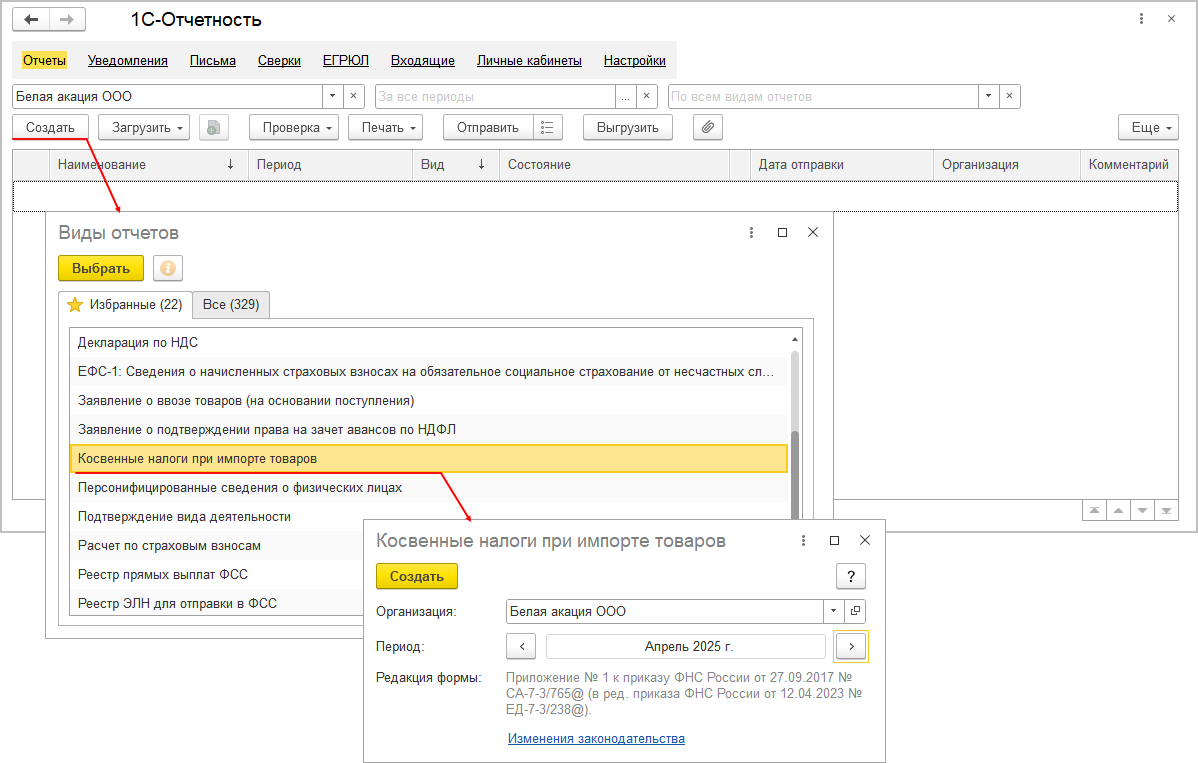Click the document icon next to Загрузить
This screenshot has width=1198, height=763.
214,128
